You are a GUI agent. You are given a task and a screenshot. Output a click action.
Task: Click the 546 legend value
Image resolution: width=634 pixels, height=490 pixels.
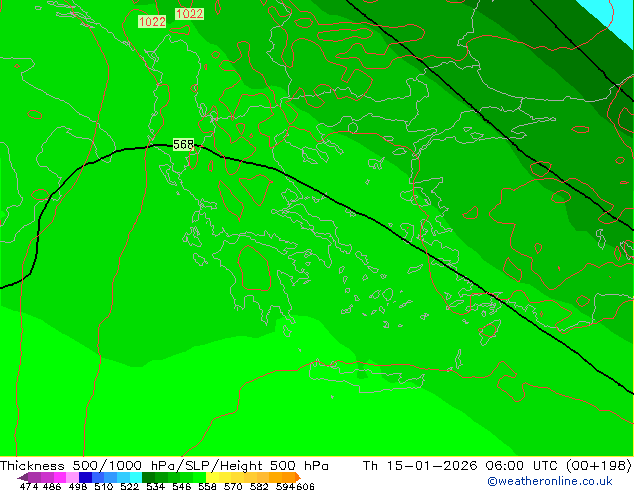pyautogui.click(x=182, y=486)
